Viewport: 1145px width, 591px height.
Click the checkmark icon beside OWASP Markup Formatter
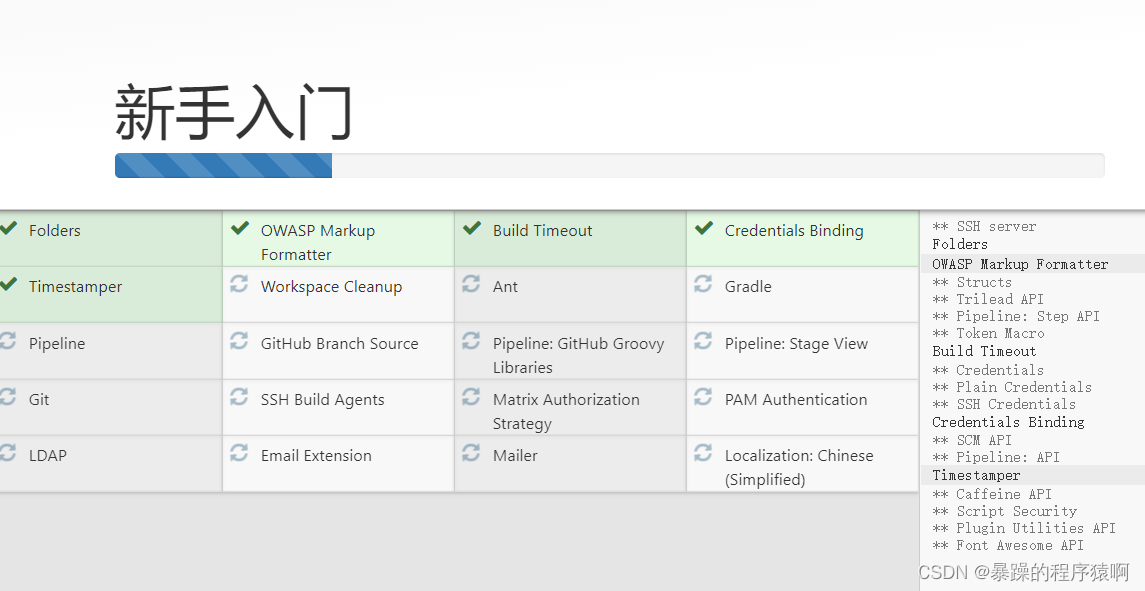click(x=240, y=228)
